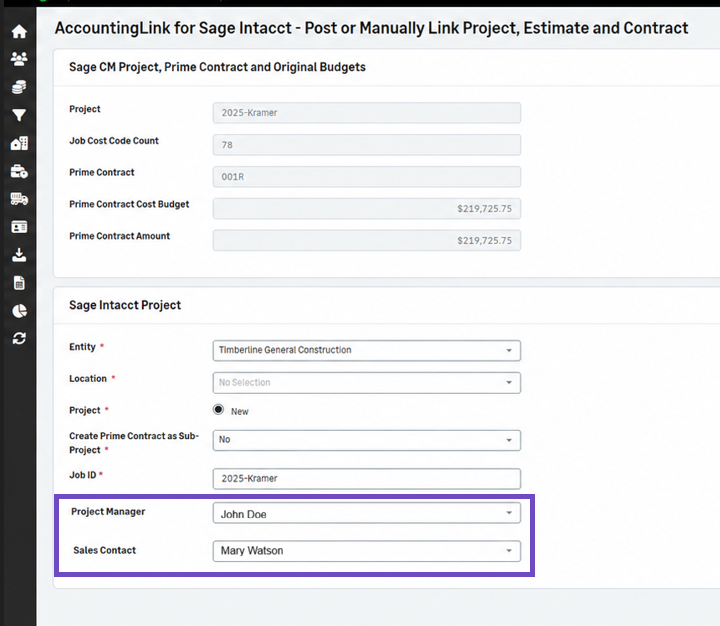The image size is (720, 626).
Task: Open the coins stack sidebar icon
Action: point(19,87)
